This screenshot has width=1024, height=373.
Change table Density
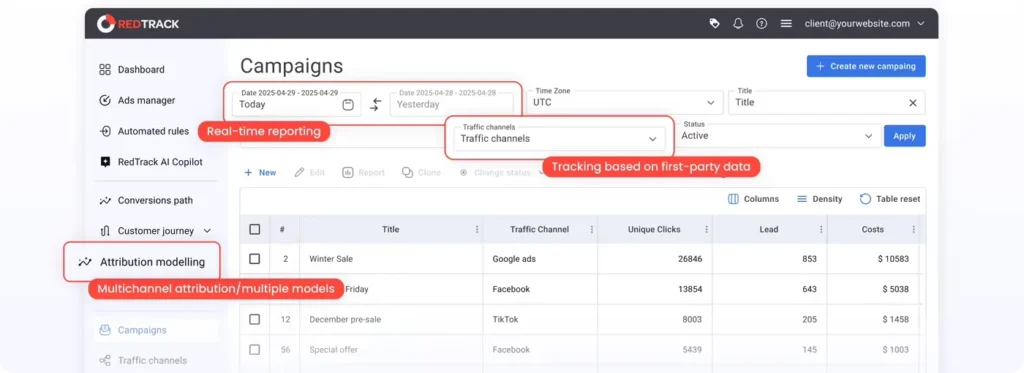[820, 199]
